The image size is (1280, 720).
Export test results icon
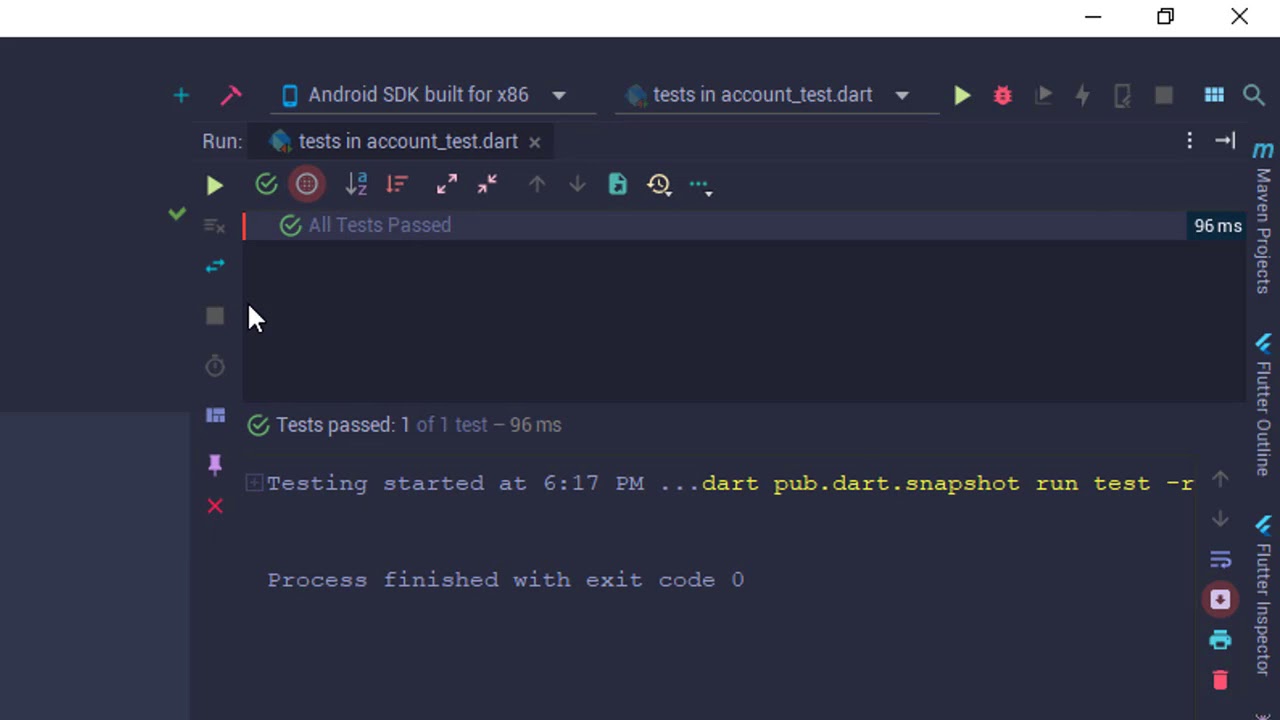pos(617,184)
